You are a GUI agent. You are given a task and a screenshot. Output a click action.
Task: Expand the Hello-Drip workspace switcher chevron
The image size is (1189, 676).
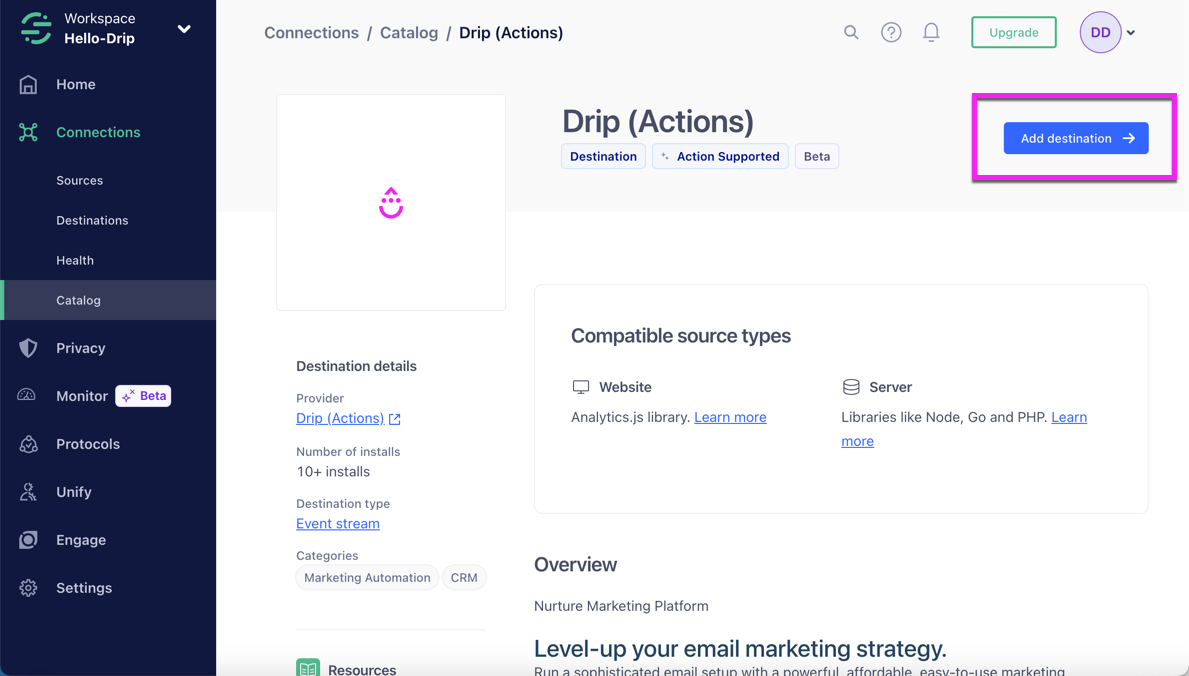[x=184, y=29]
